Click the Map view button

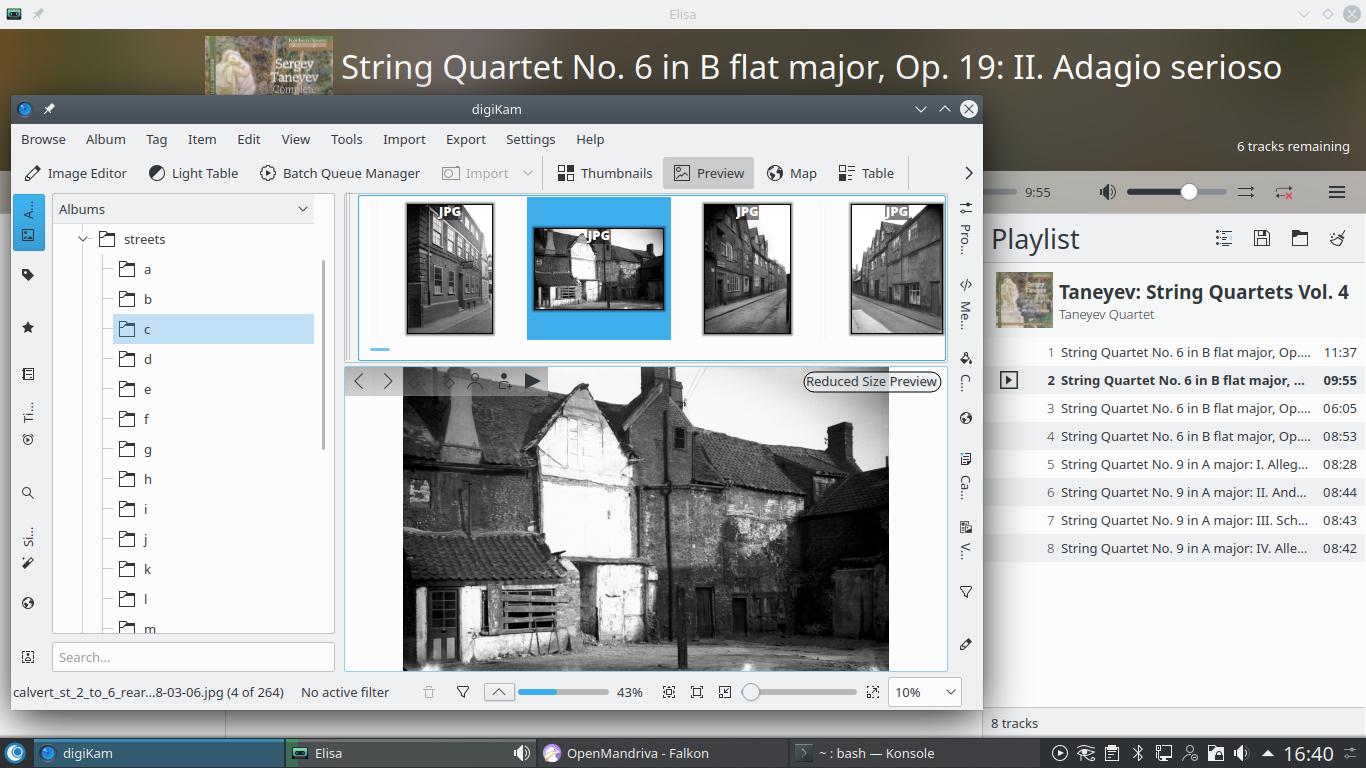pos(791,173)
